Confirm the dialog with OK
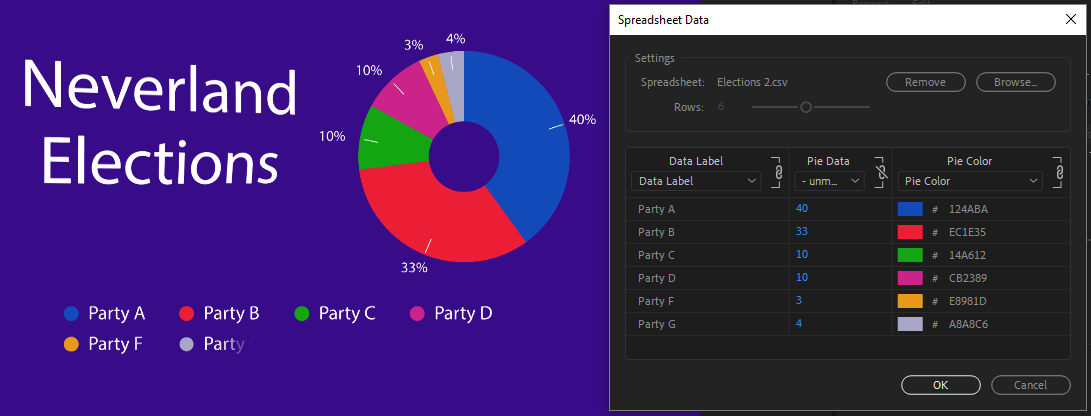 click(x=940, y=385)
